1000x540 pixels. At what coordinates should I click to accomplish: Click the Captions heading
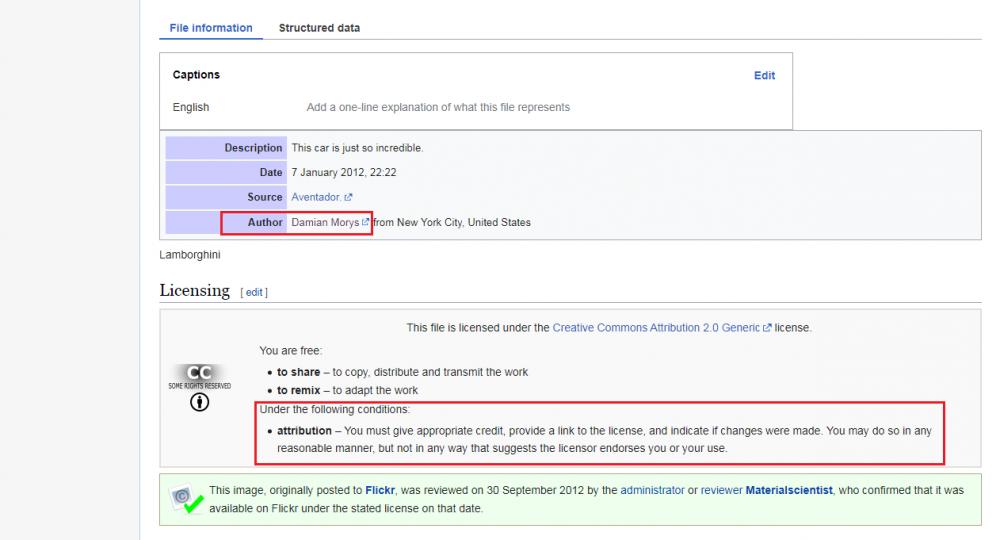[x=196, y=75]
